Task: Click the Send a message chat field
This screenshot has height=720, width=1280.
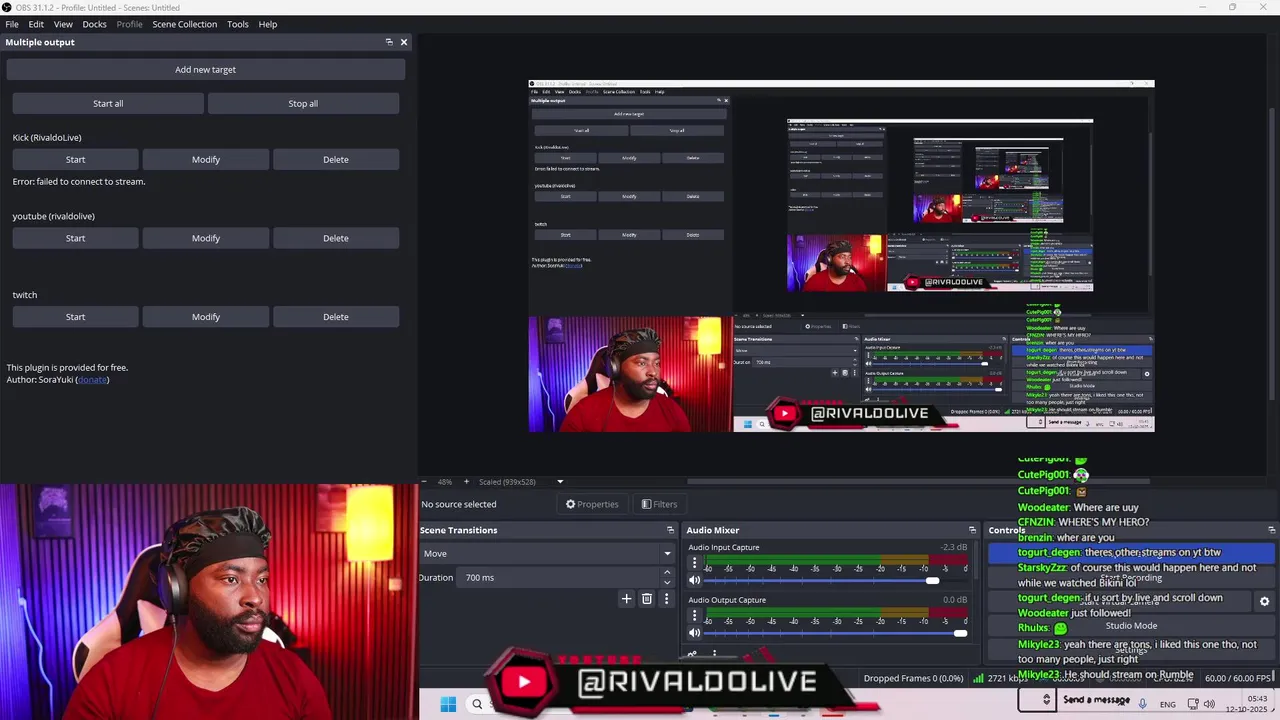Action: [x=1096, y=700]
